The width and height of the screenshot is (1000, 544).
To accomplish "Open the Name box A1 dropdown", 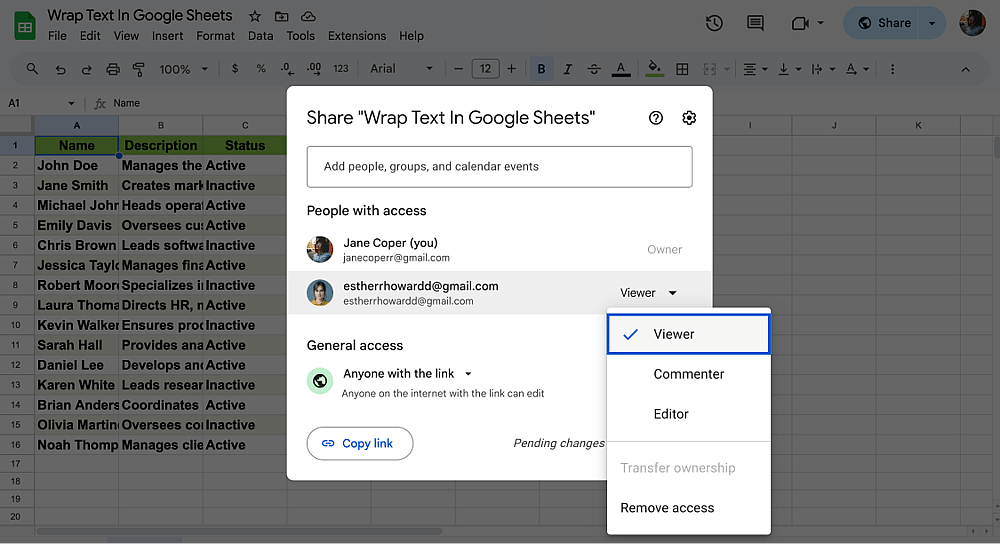I will coord(71,103).
